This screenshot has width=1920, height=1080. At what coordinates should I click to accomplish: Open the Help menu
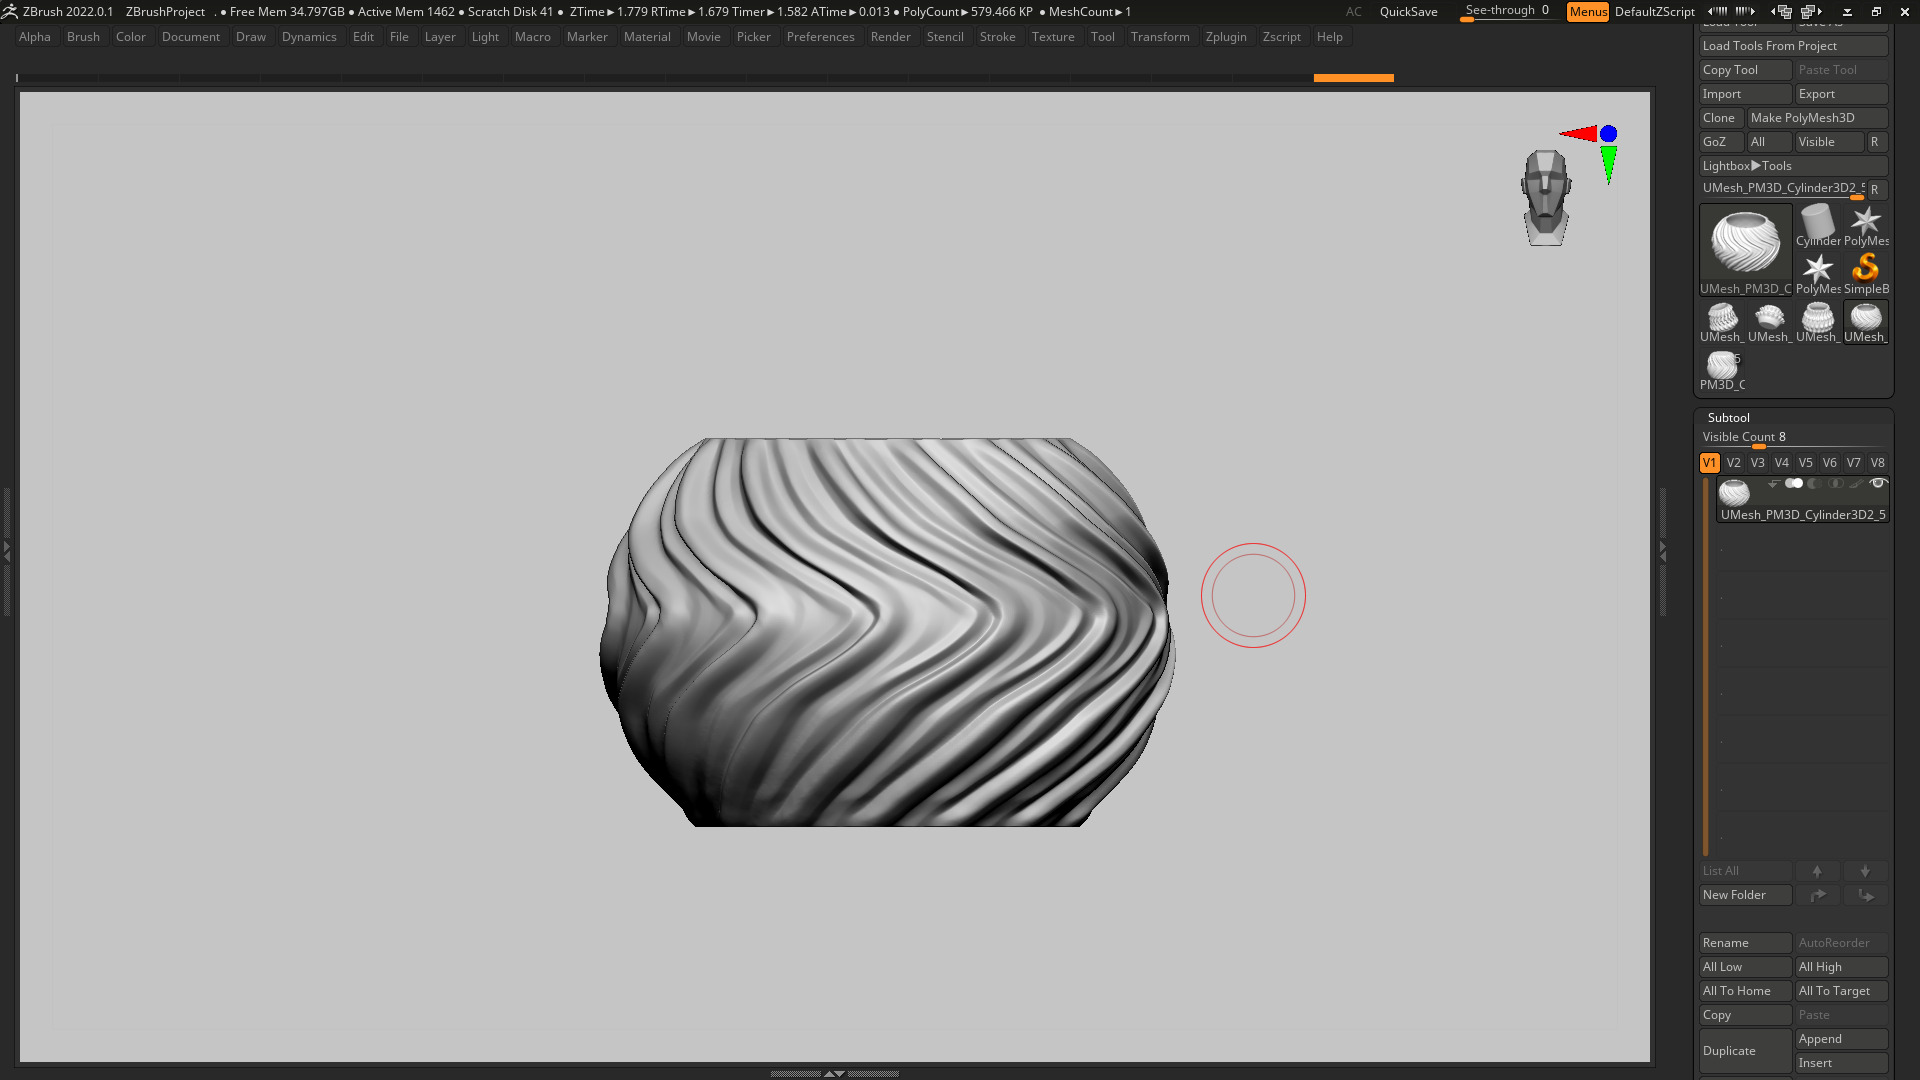click(1330, 37)
